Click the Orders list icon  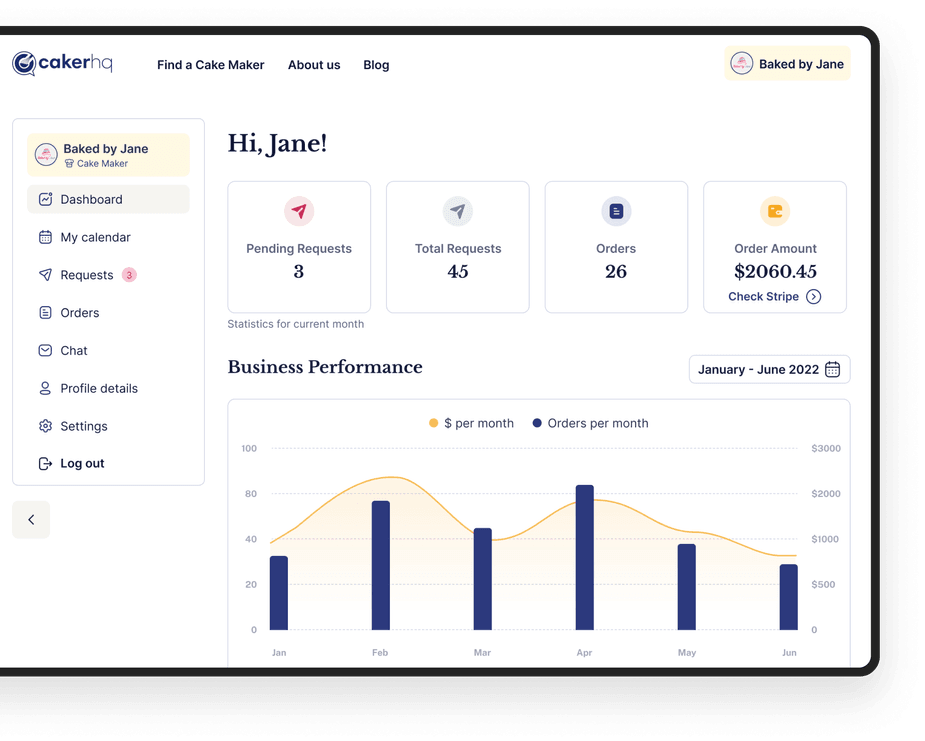(x=45, y=313)
